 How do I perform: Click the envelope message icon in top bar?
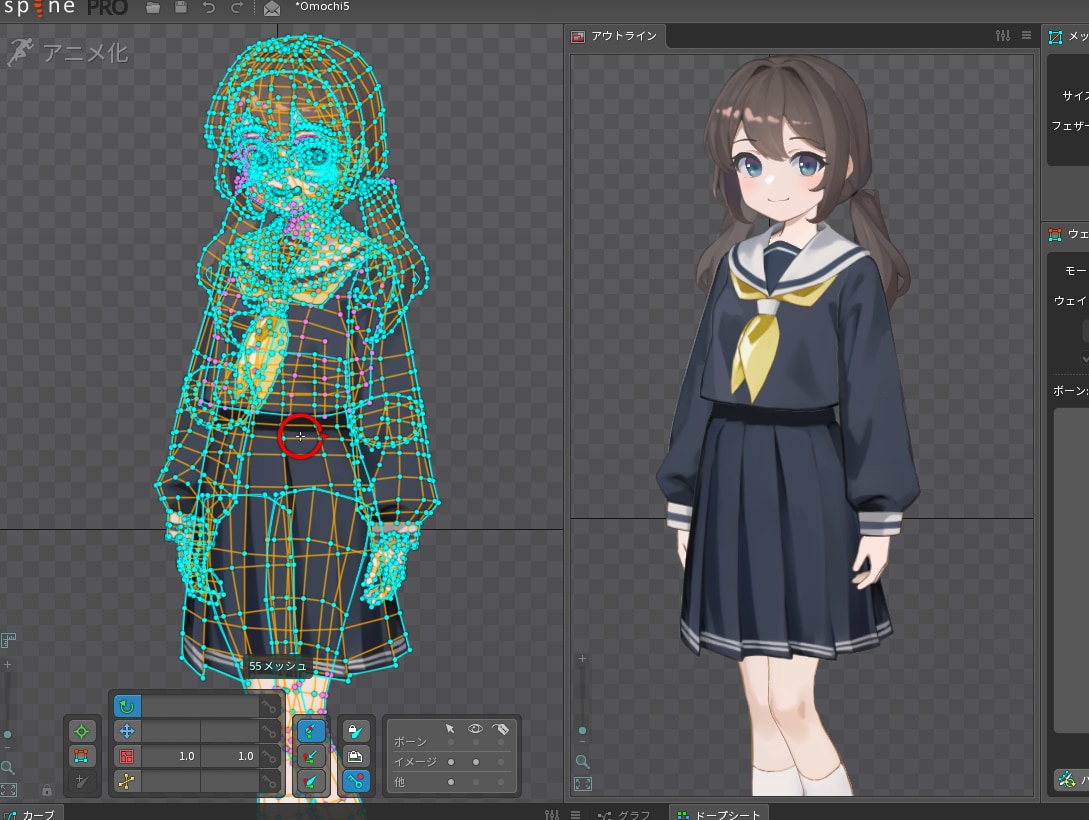coord(272,8)
